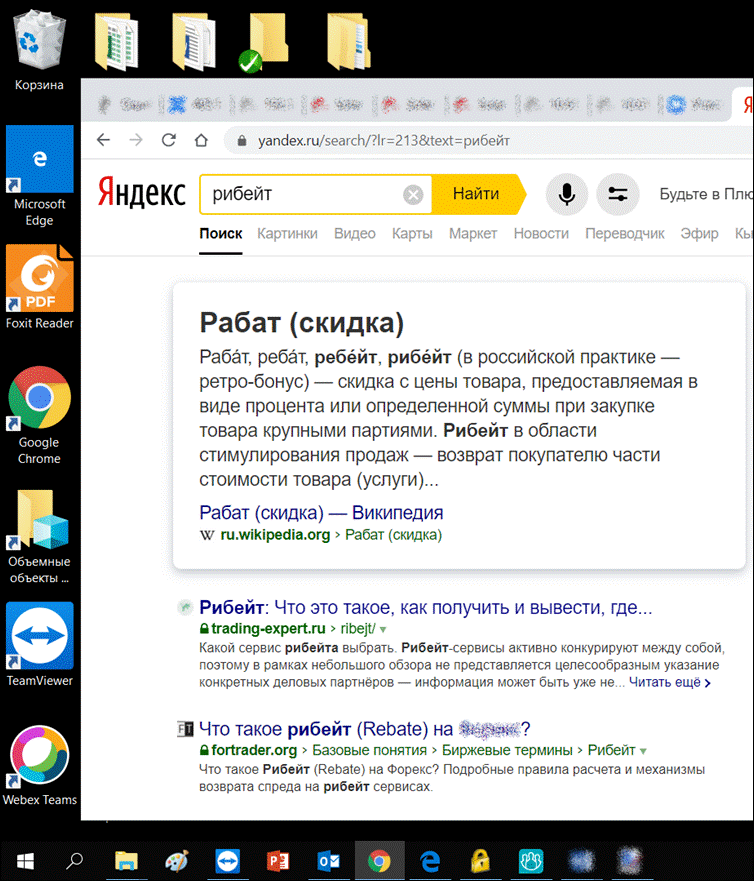Launch TeamViewer desktop shortcut
754x881 pixels.
tap(39, 645)
